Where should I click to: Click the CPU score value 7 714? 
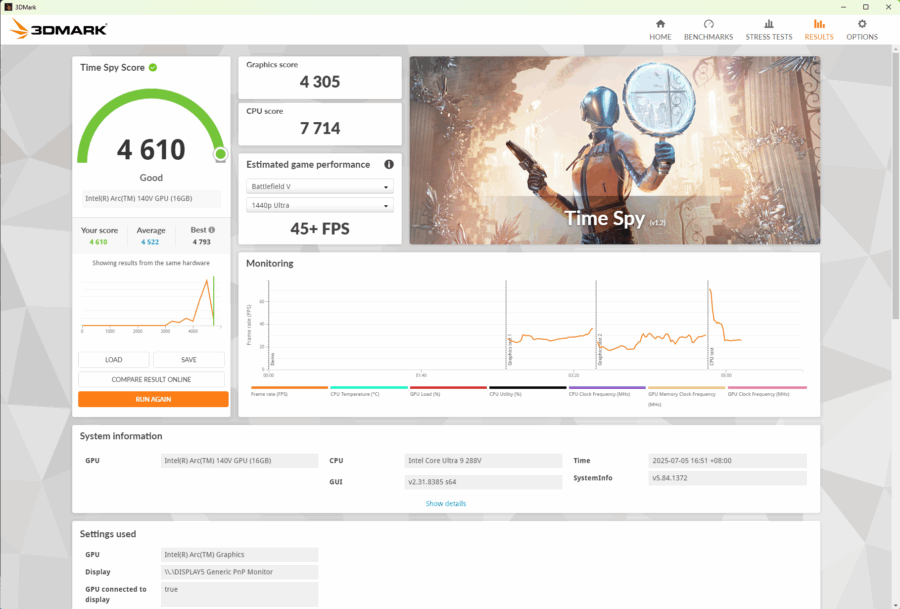(x=320, y=129)
